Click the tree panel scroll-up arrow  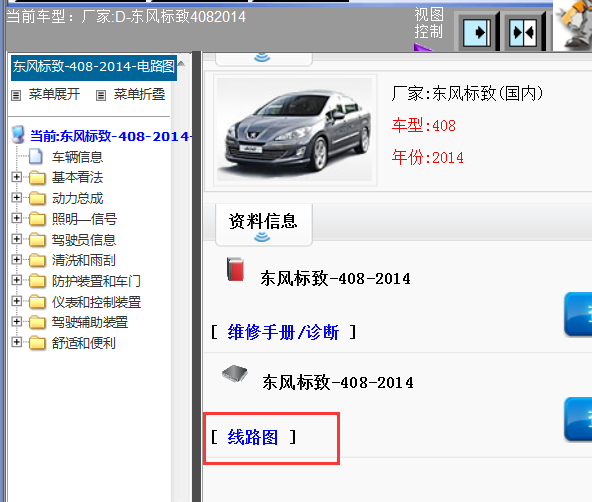click(x=181, y=63)
